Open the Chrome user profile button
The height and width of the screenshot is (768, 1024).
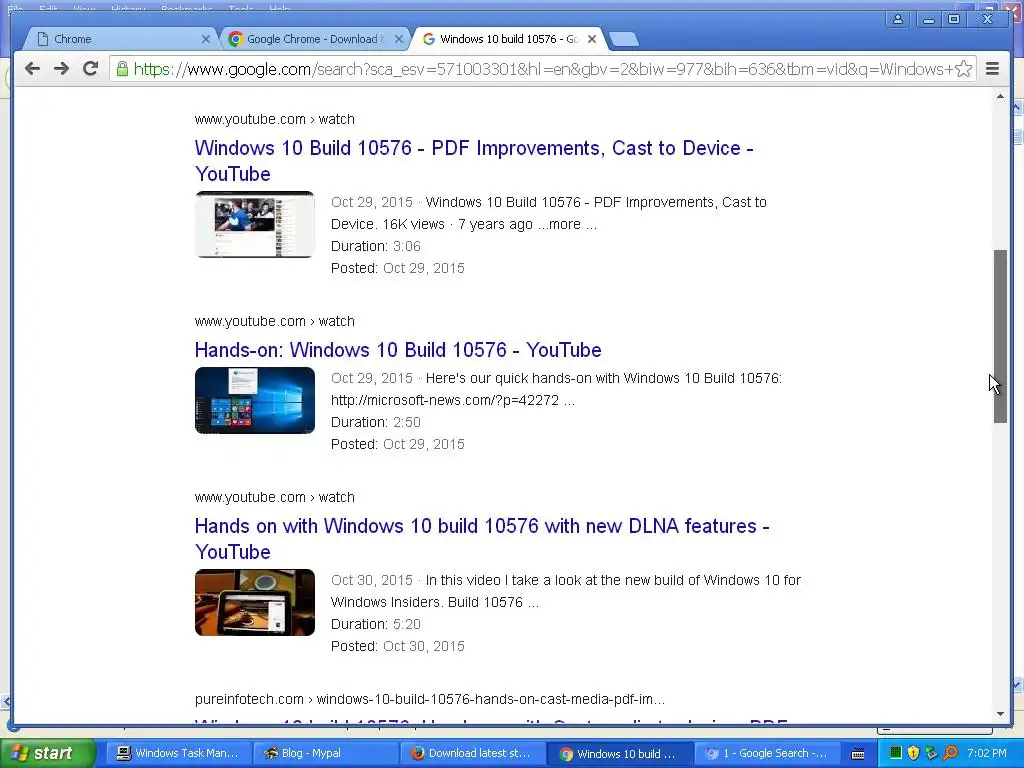(x=898, y=19)
